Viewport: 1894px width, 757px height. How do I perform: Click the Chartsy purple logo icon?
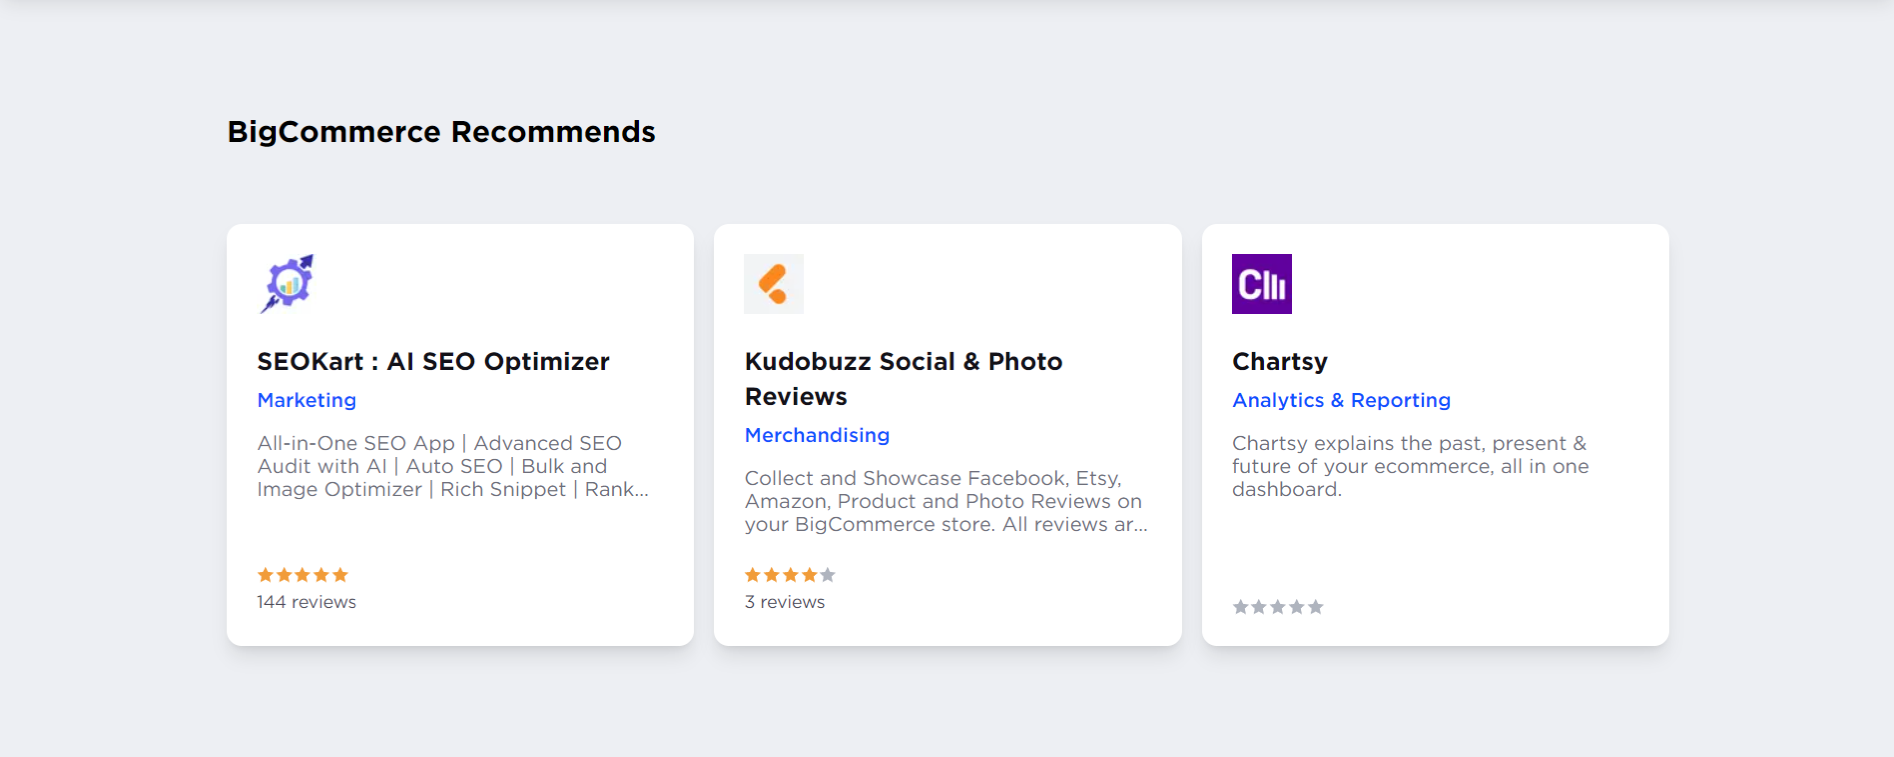tap(1262, 284)
